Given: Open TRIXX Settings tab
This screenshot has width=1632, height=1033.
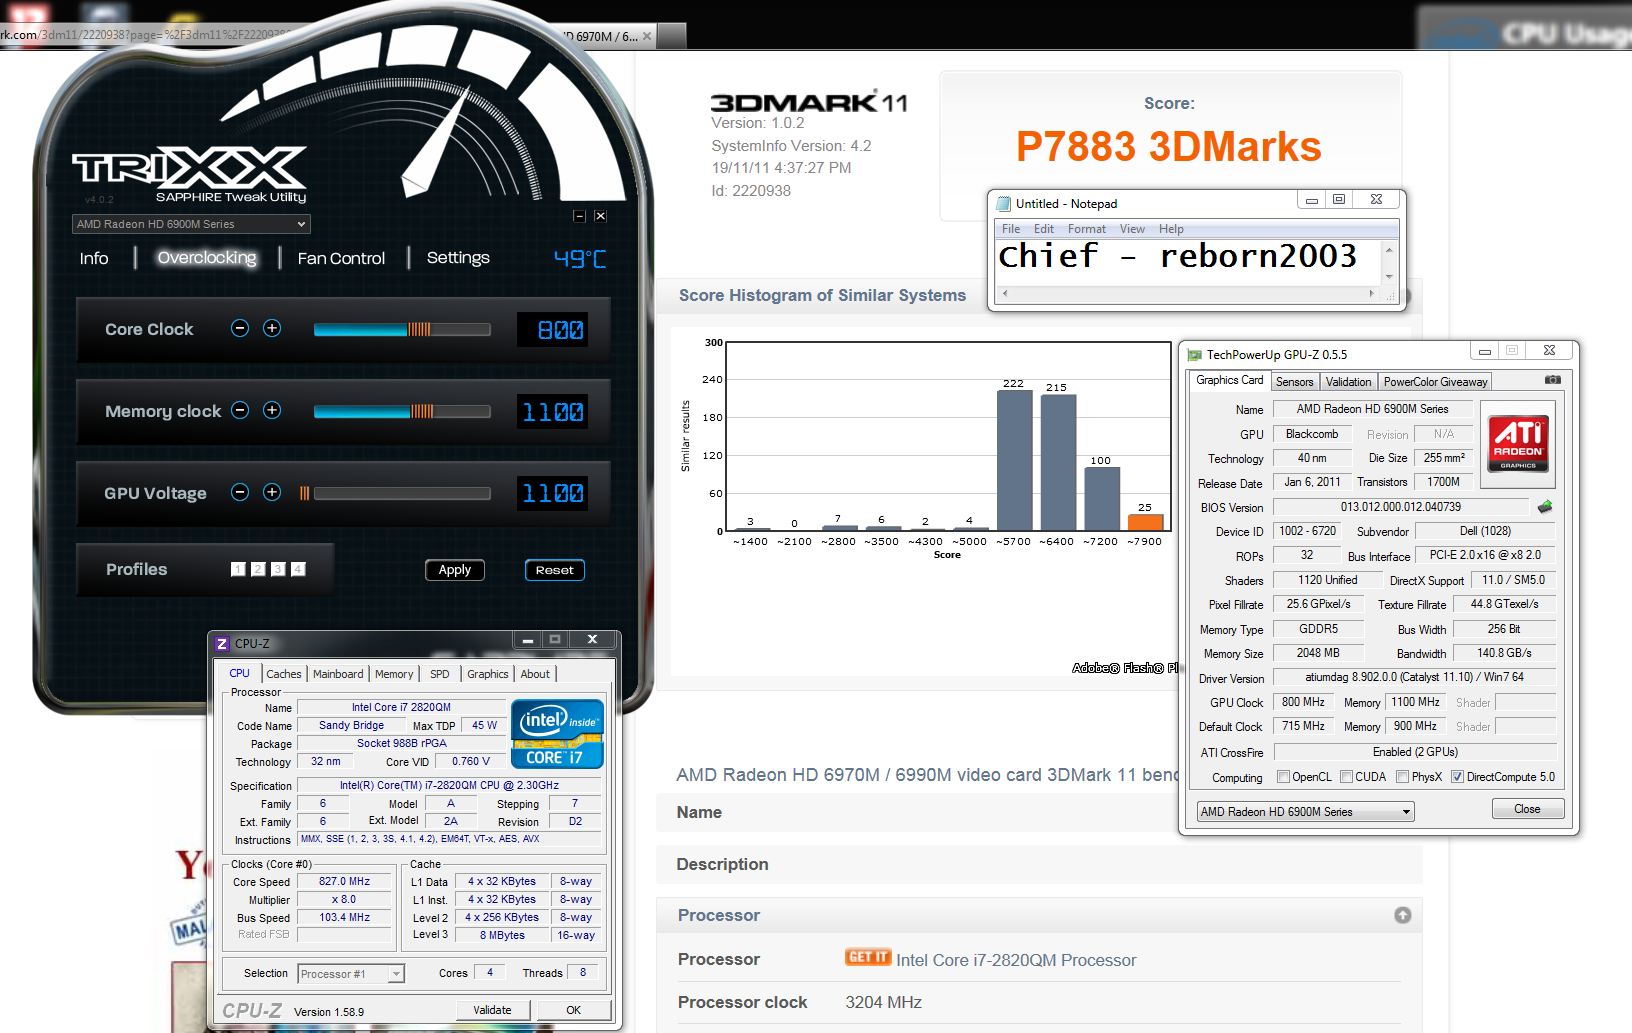Looking at the screenshot, I should coord(458,258).
